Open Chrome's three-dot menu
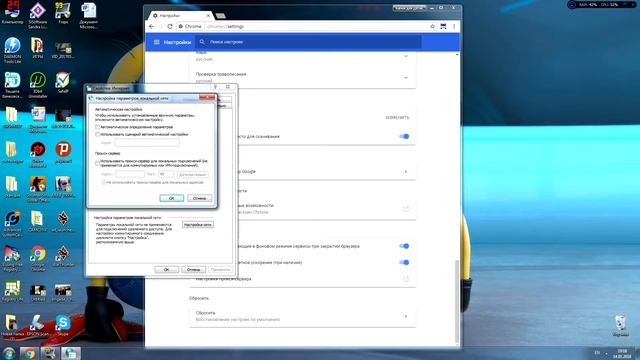Viewport: 640px width, 360px height. click(454, 27)
